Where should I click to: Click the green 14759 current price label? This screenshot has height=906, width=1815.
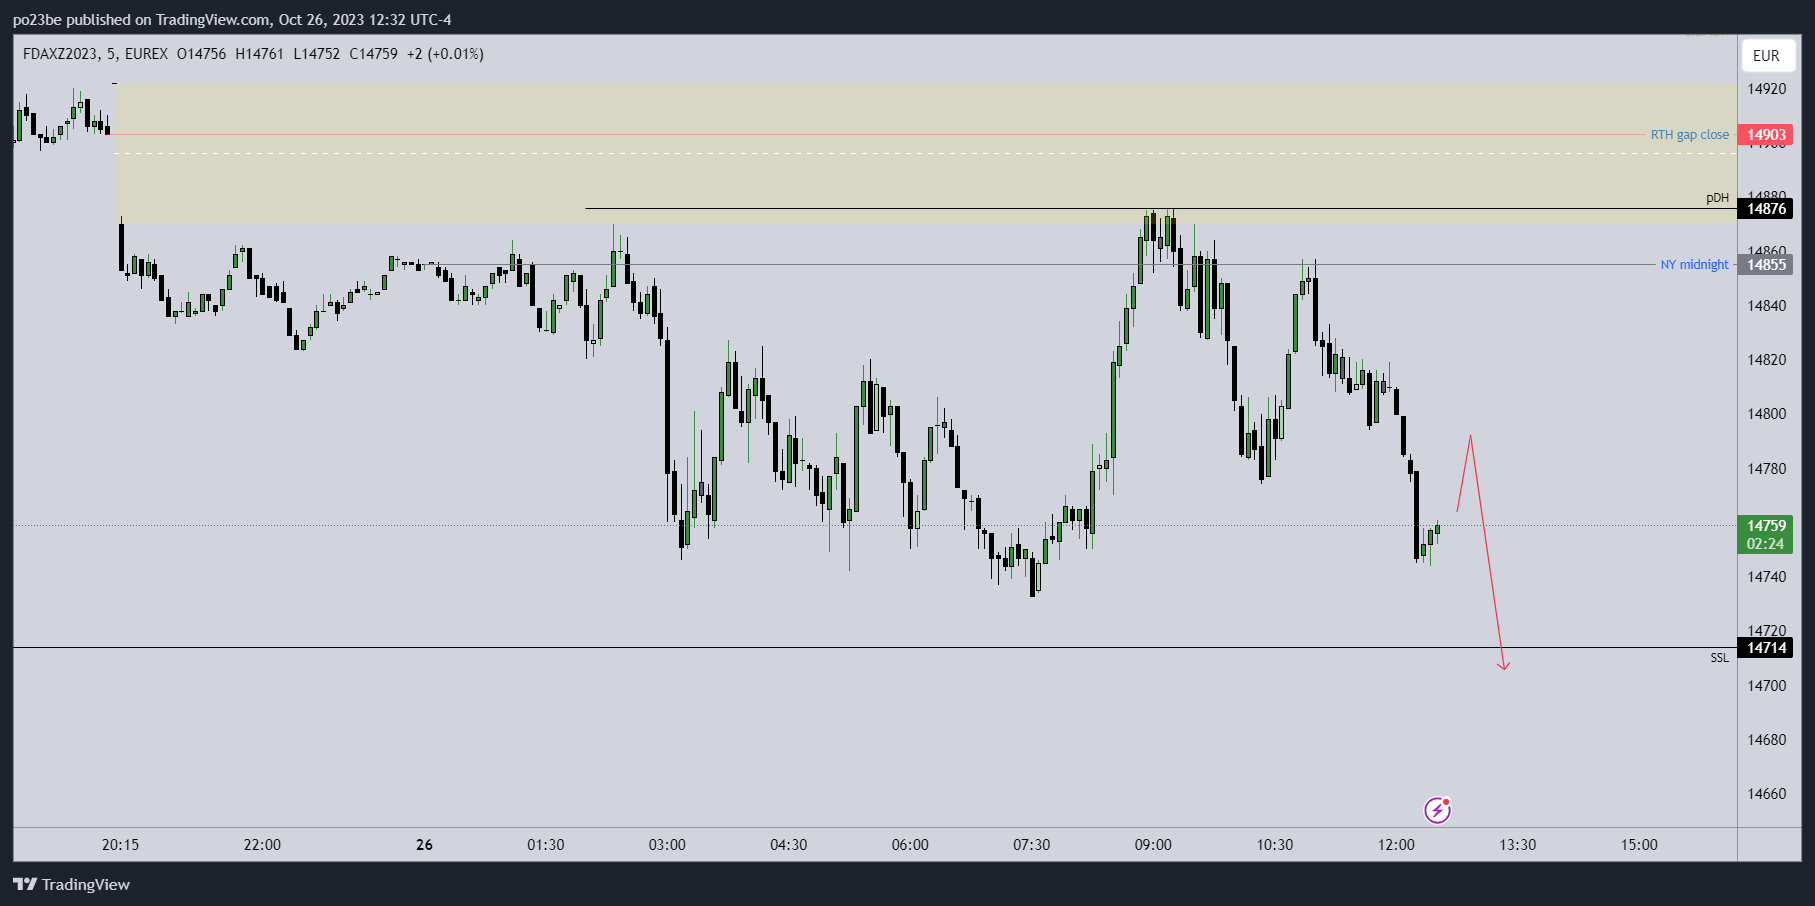pos(1765,526)
